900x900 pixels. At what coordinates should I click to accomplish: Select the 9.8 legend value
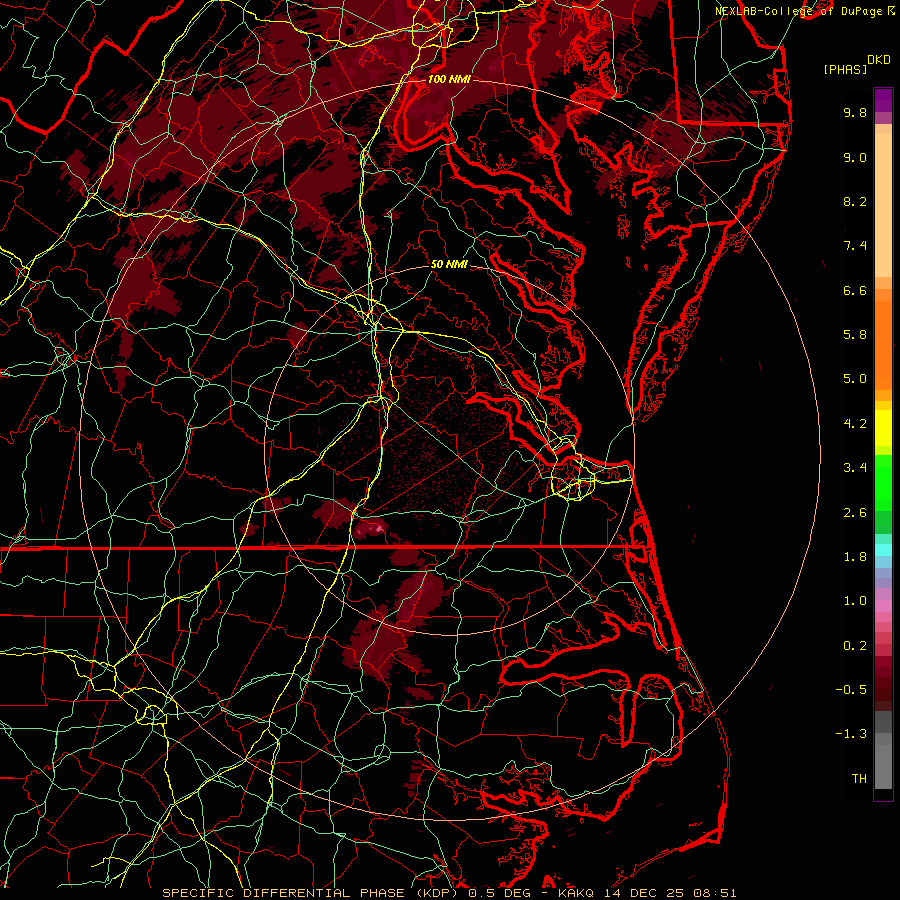point(855,112)
